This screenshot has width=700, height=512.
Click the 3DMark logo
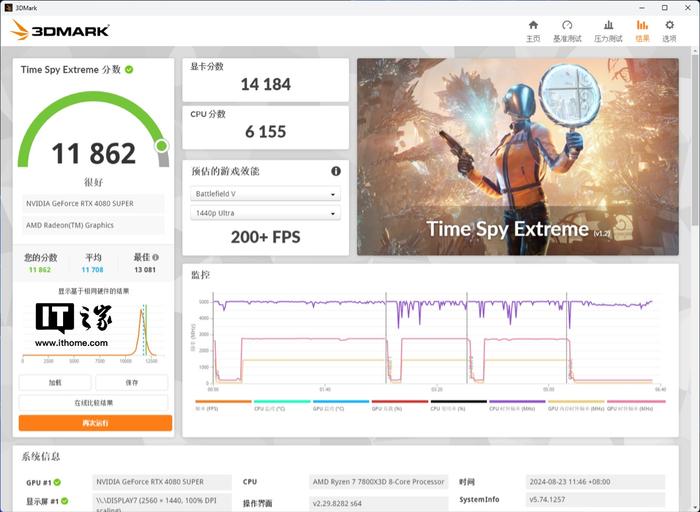60,30
